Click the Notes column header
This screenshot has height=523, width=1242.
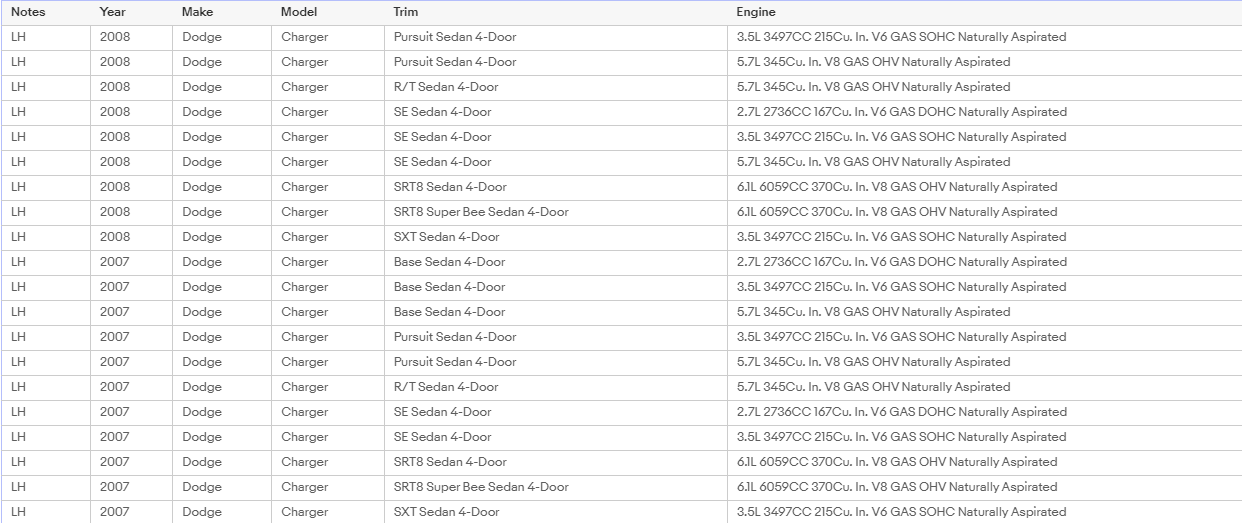pos(28,12)
